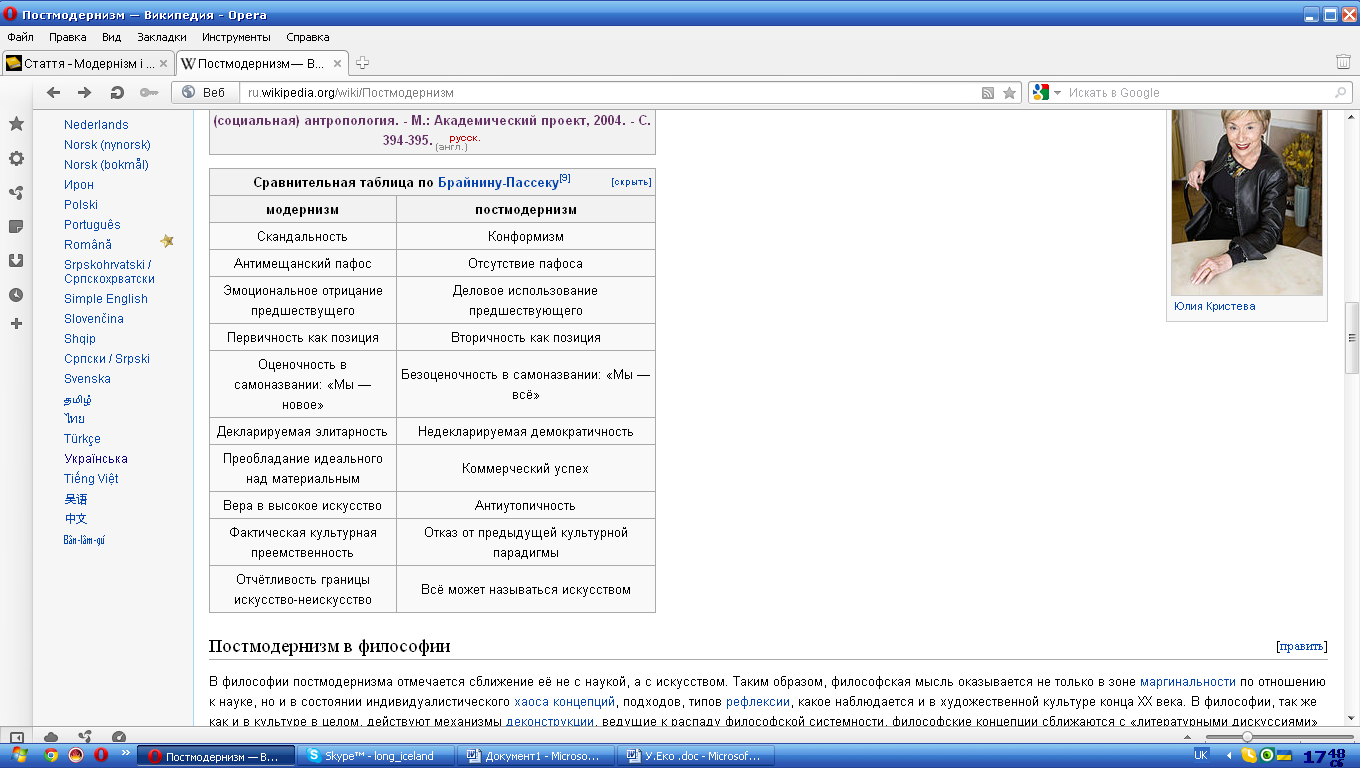1360x768 pixels.
Task: Collapse the table via [скрыть] link
Action: (631, 182)
